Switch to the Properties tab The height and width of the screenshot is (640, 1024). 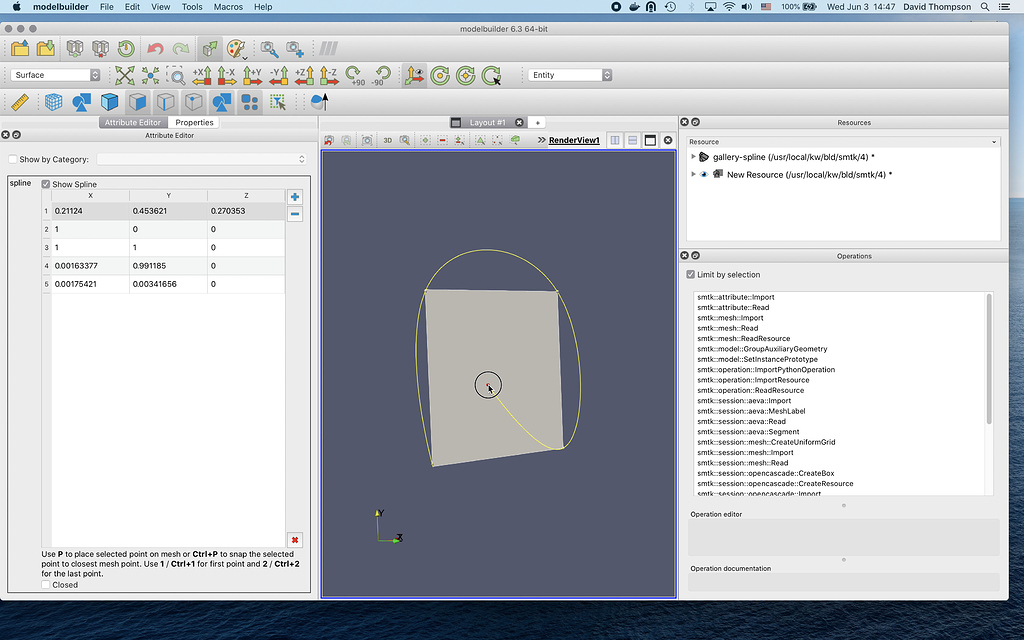point(194,122)
